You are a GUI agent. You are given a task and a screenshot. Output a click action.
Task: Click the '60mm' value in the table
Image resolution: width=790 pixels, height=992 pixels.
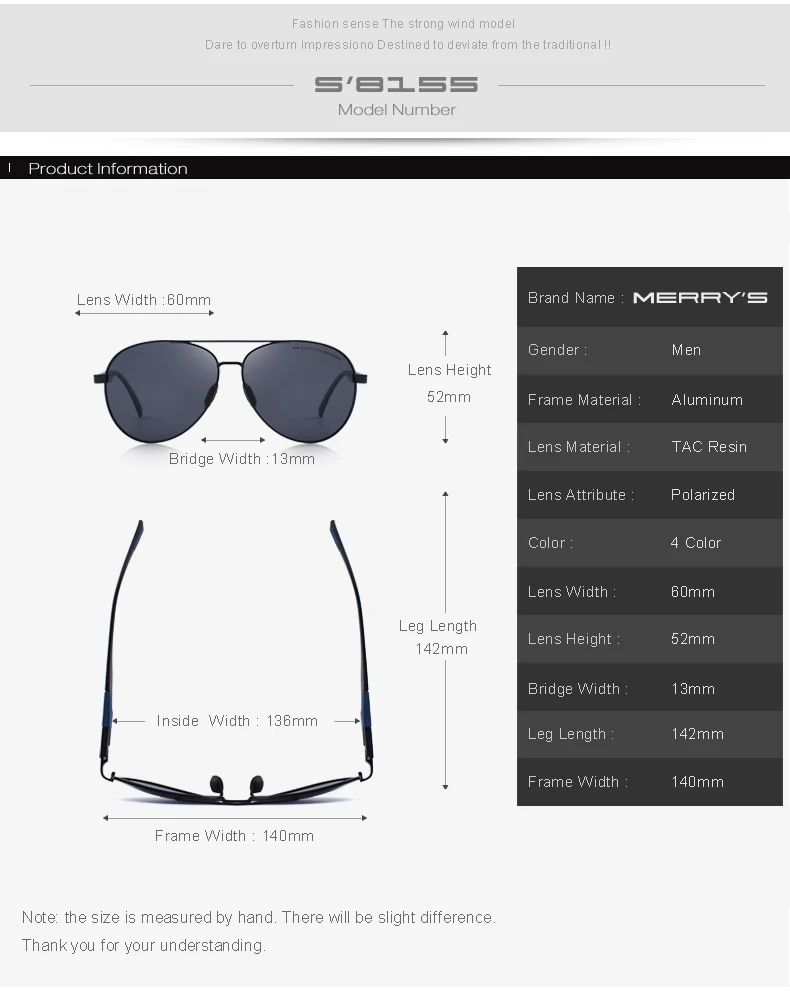693,592
